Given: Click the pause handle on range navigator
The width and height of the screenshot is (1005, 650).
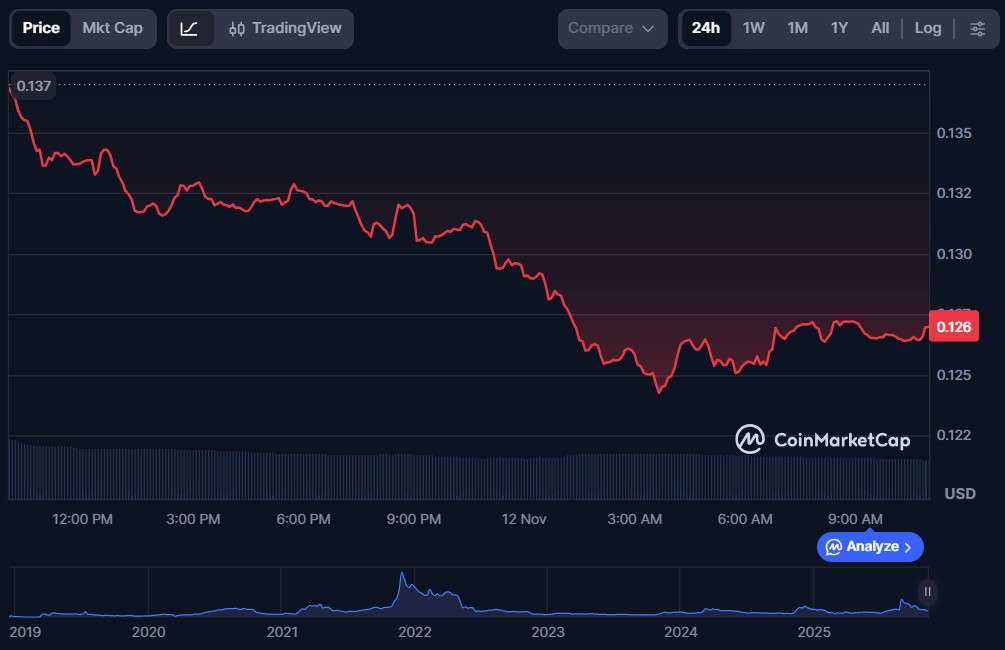Looking at the screenshot, I should pyautogui.click(x=927, y=592).
